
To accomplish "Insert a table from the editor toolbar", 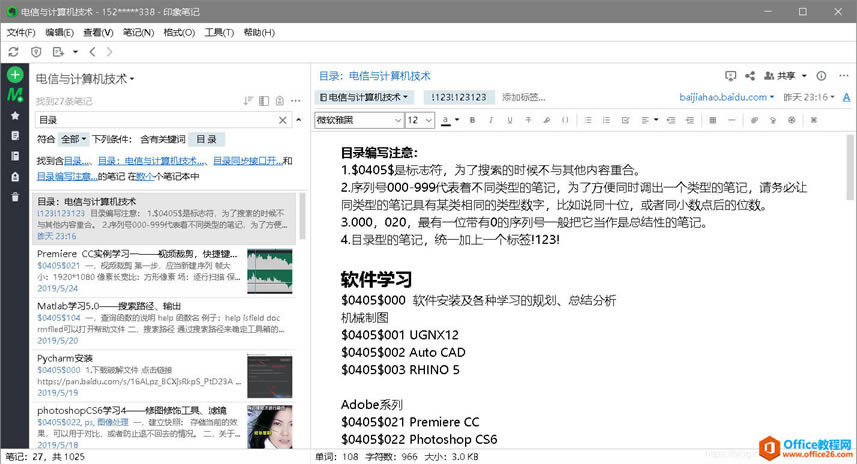I will click(x=712, y=120).
